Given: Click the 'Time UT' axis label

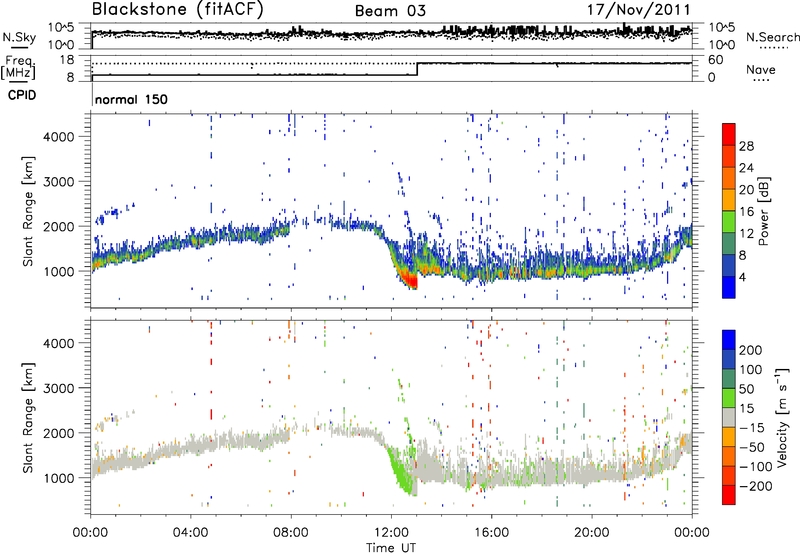Looking at the screenshot, I should tap(391, 548).
